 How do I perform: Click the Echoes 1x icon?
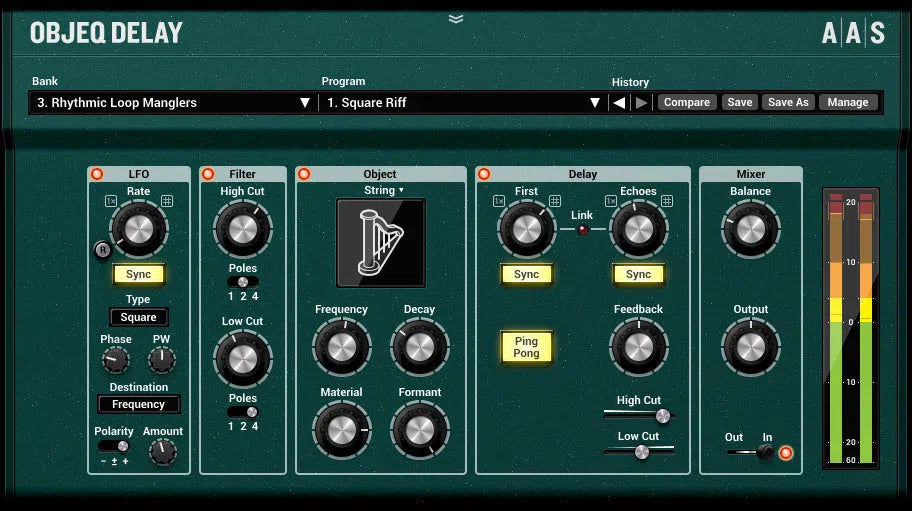[611, 201]
